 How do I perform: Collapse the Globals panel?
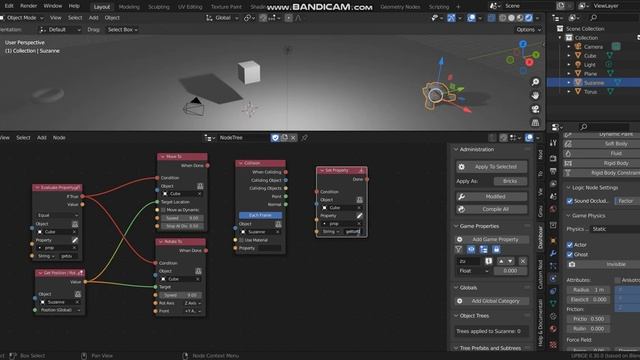[x=456, y=288]
